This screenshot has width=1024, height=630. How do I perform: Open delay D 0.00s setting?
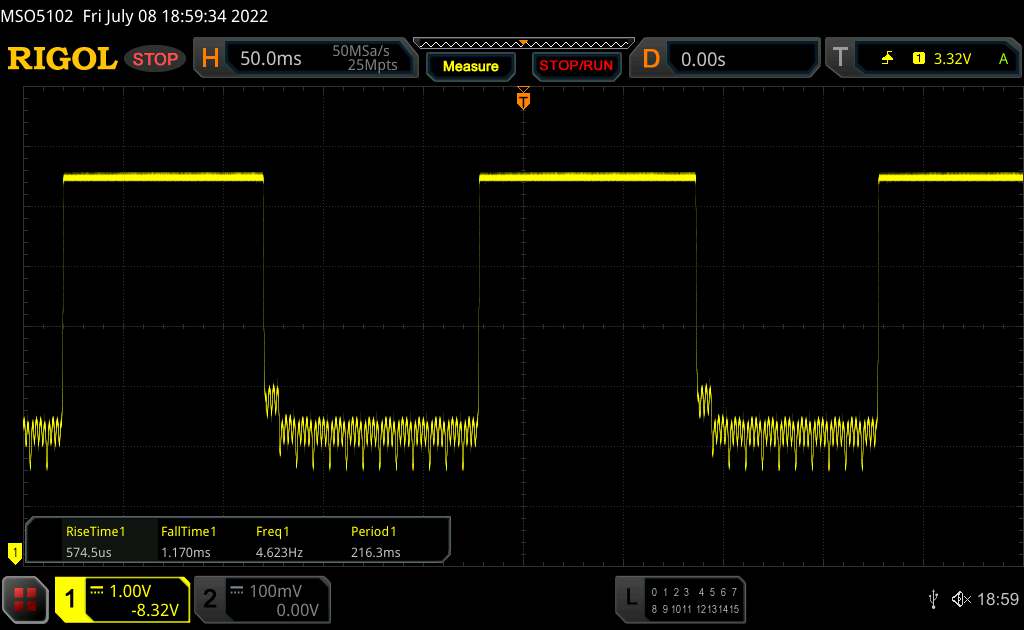[x=725, y=59]
